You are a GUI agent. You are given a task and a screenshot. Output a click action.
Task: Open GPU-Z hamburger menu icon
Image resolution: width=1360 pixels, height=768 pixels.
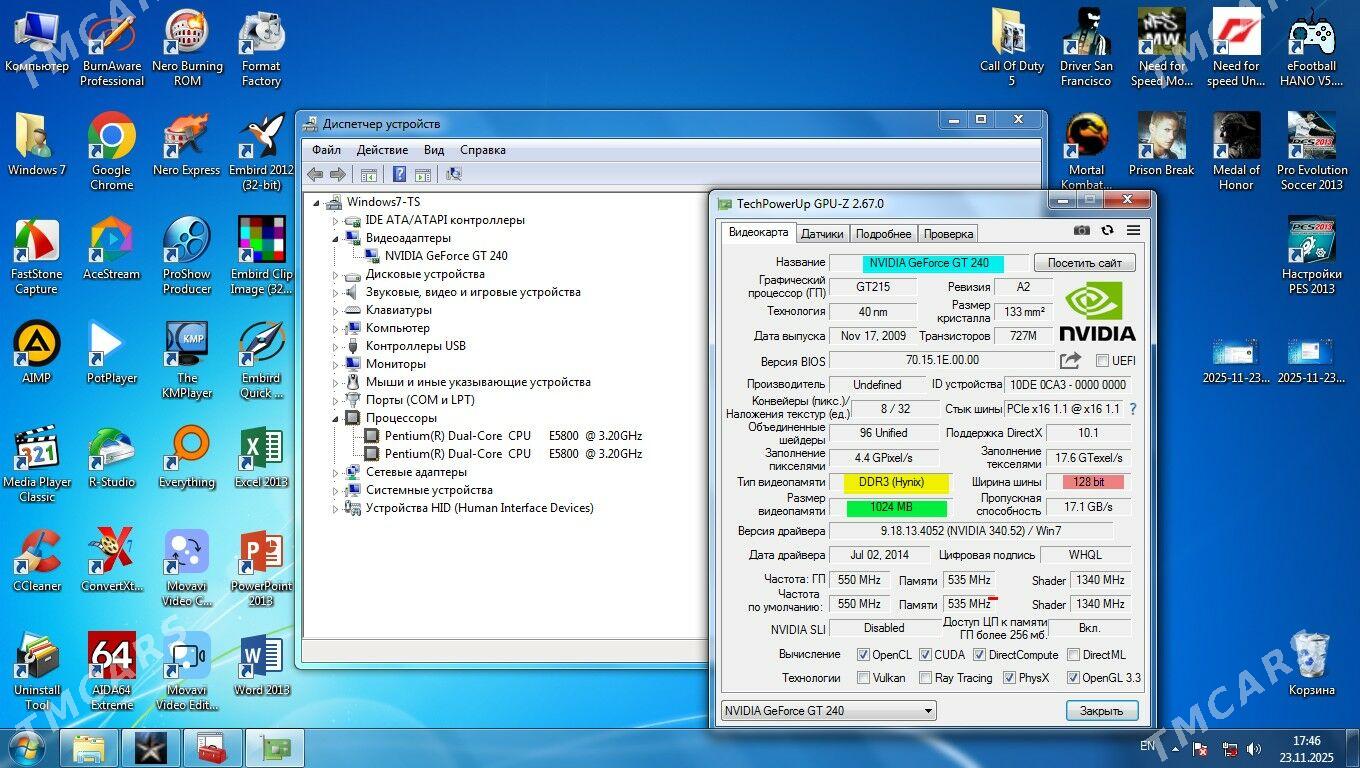point(1133,231)
